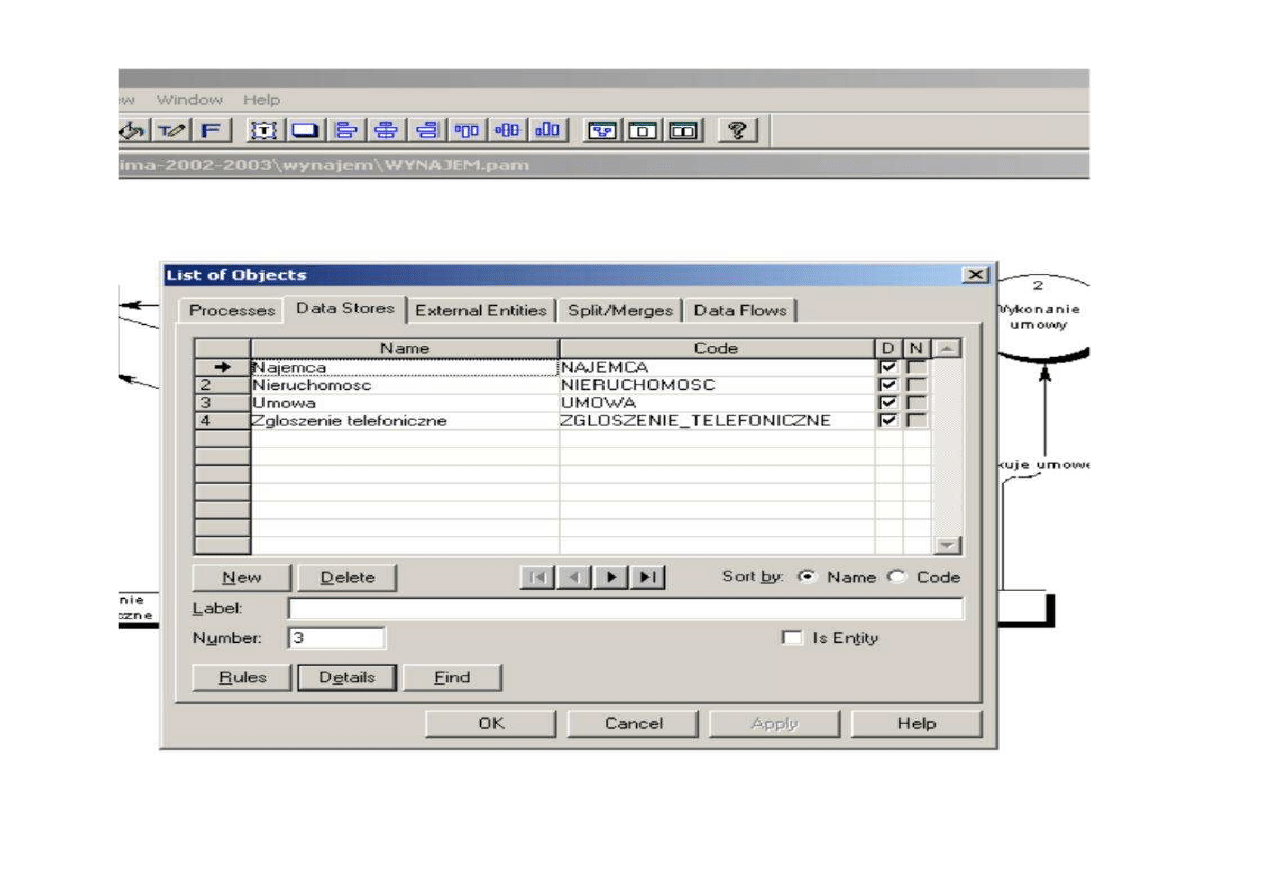Click the text pencil tool icon

pyautogui.click(x=173, y=130)
